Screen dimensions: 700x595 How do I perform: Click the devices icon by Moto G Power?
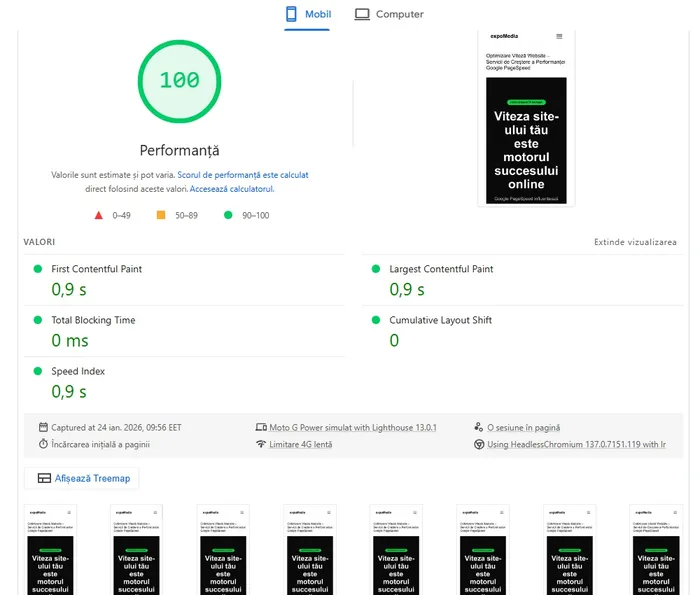click(261, 427)
